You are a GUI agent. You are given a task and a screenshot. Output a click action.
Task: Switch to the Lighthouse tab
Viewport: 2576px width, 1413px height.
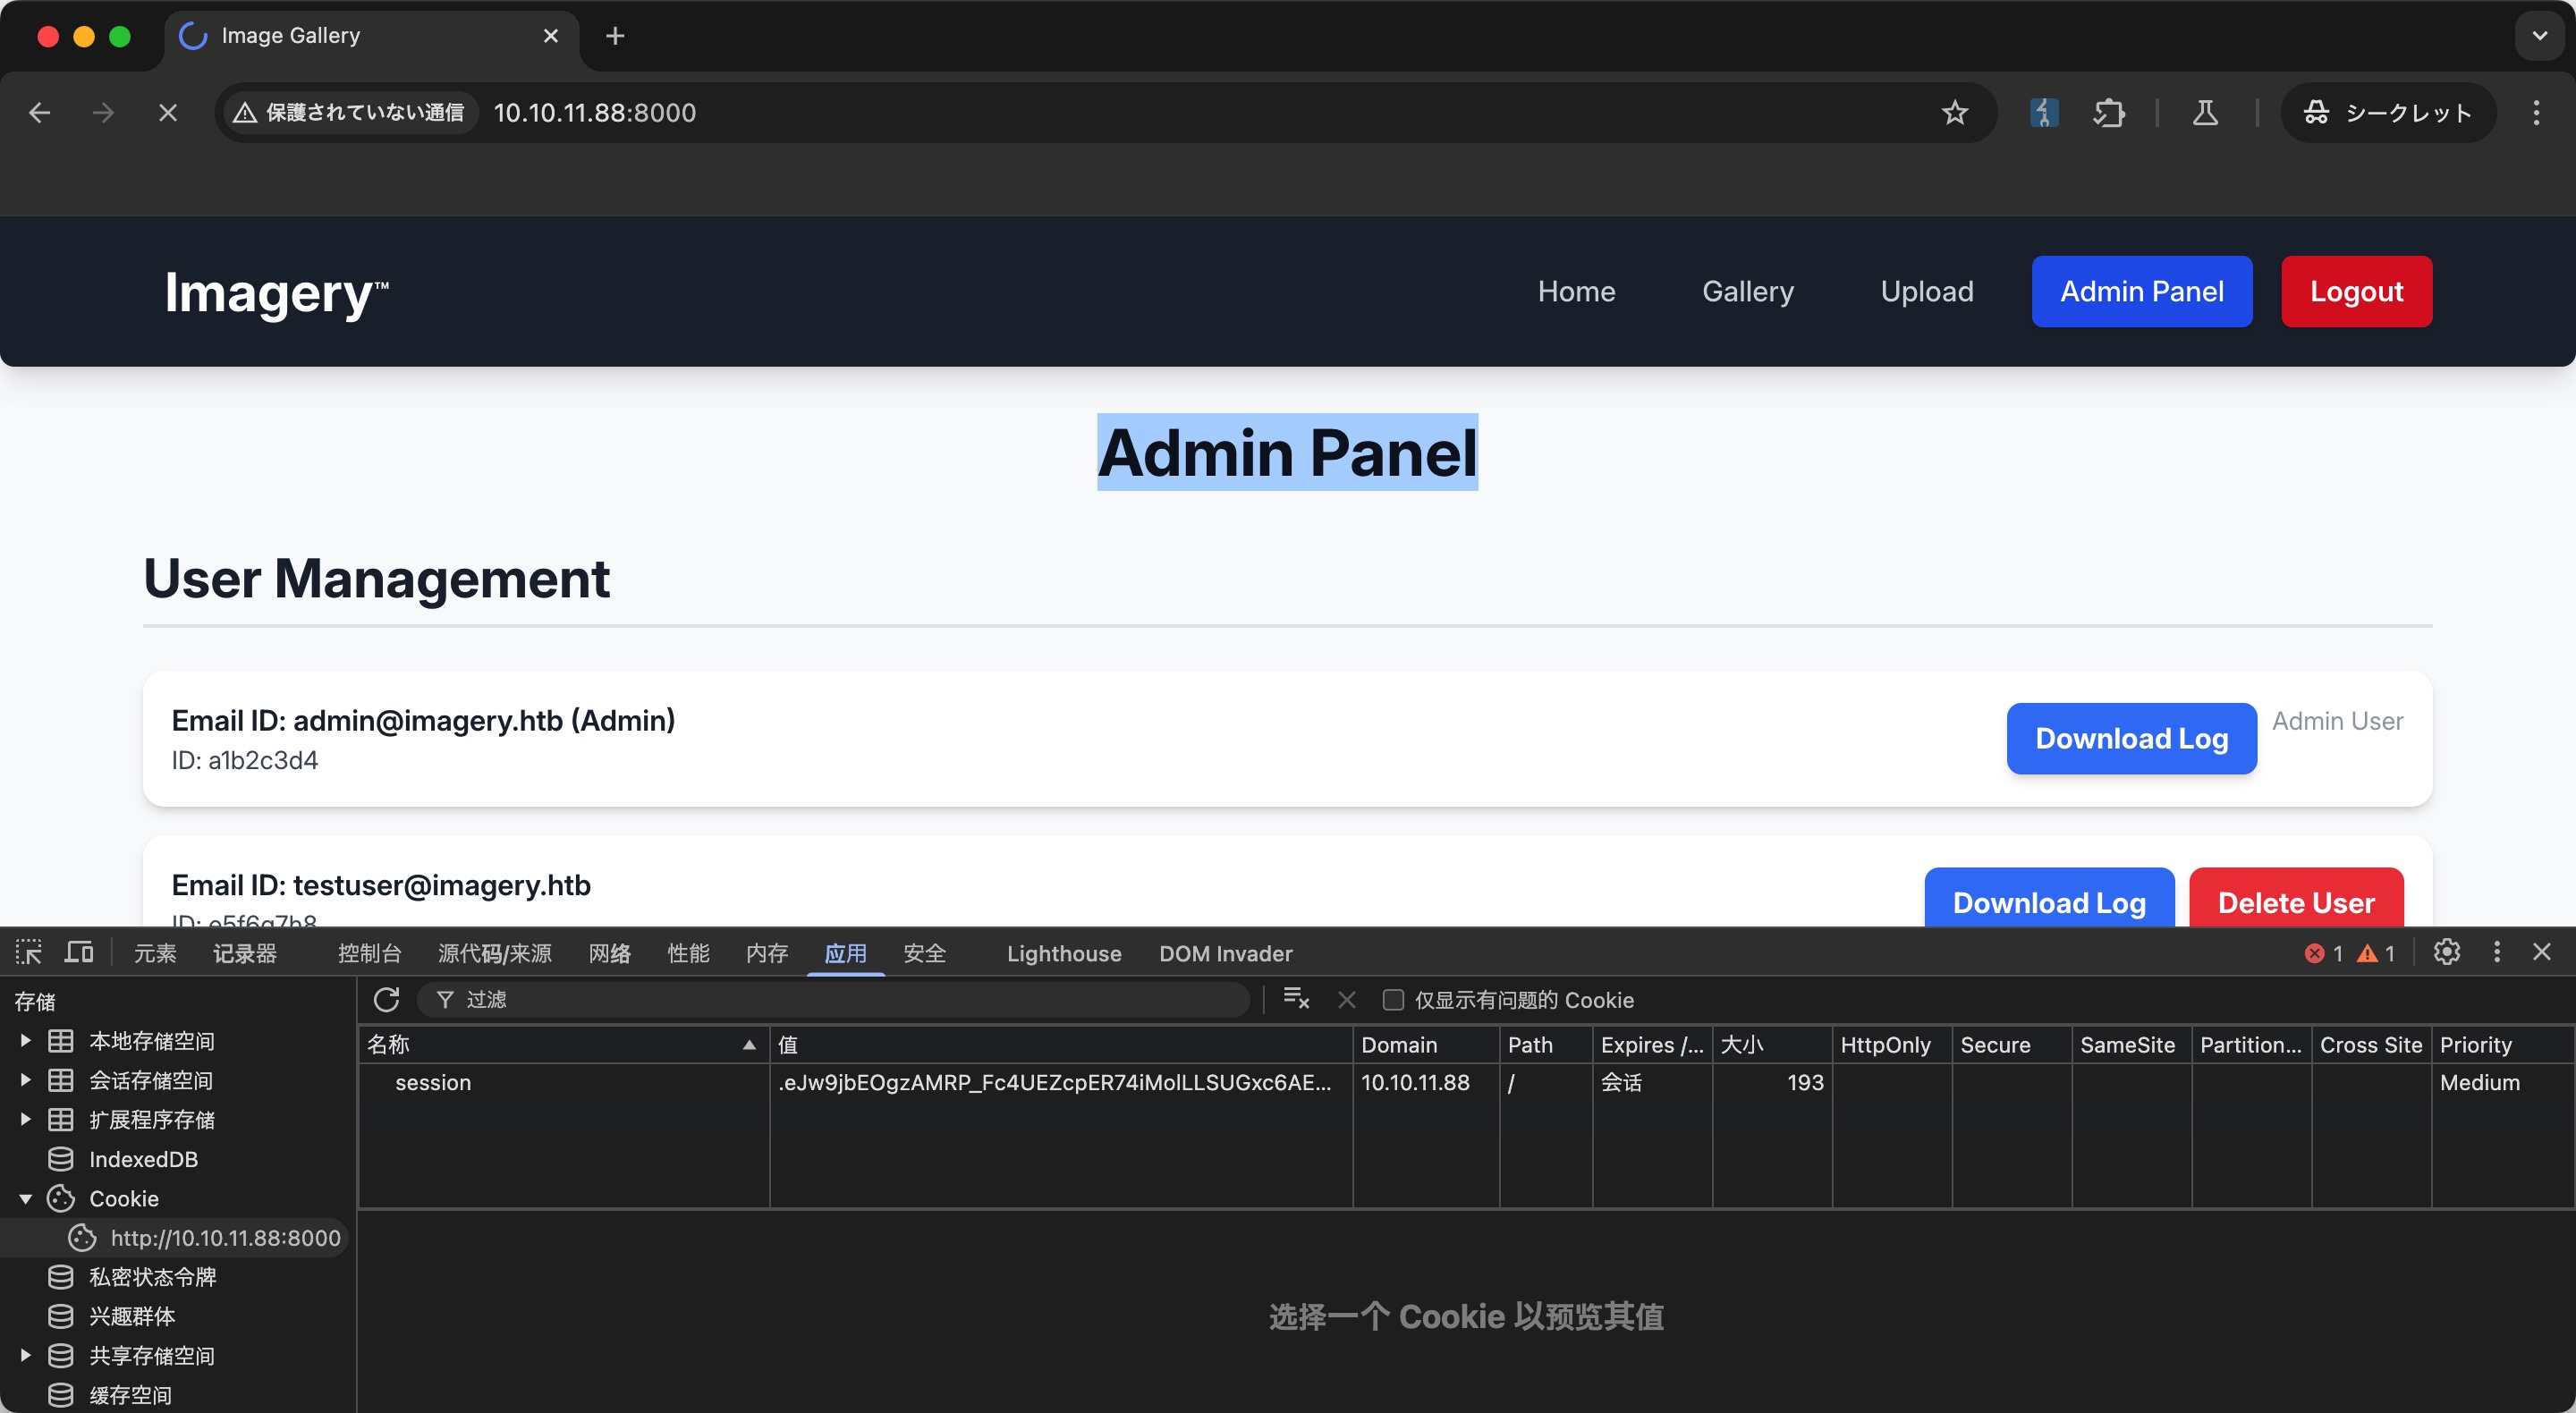1063,953
